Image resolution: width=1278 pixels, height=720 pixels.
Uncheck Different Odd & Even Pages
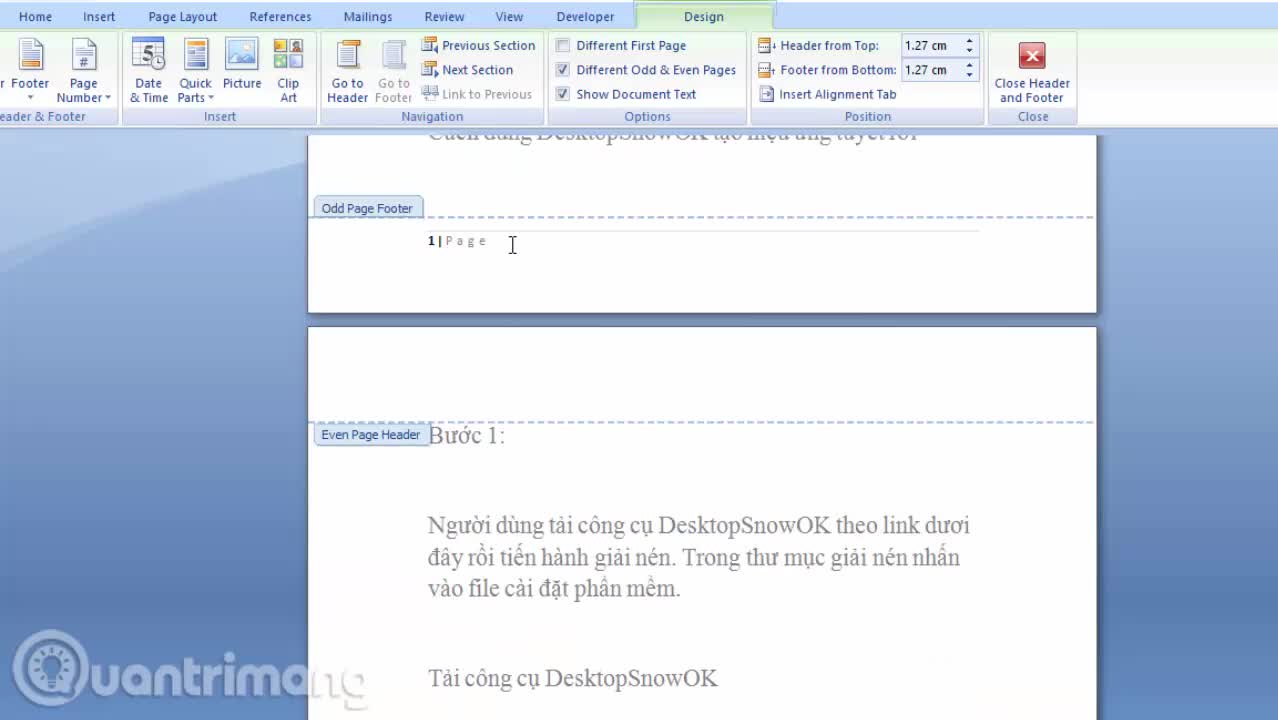click(x=563, y=70)
